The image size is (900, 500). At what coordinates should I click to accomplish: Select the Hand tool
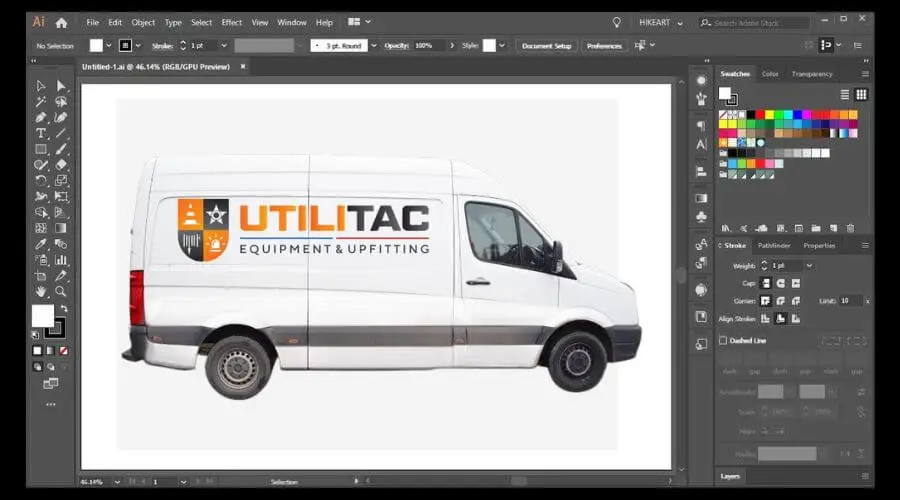41,292
